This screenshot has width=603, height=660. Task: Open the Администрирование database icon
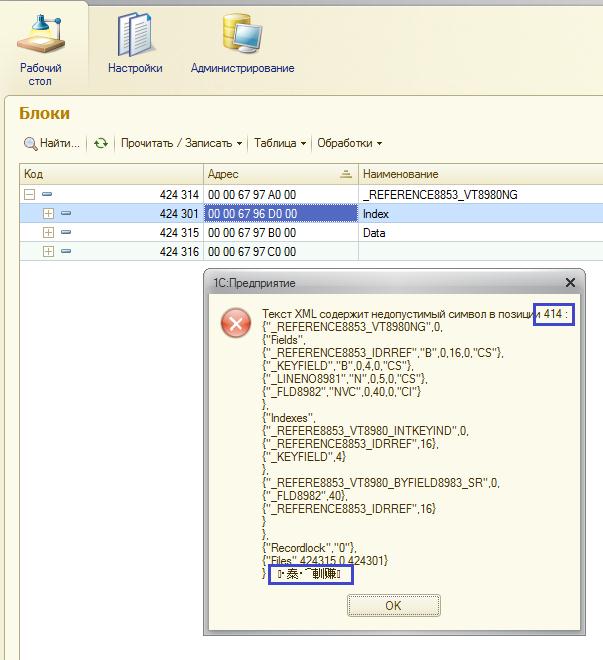click(x=242, y=36)
